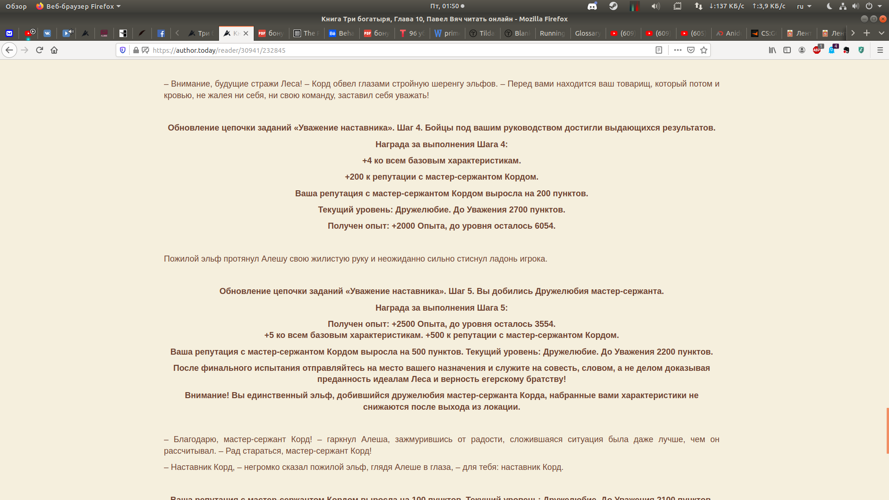Bookmark this page with the star icon

pos(704,50)
